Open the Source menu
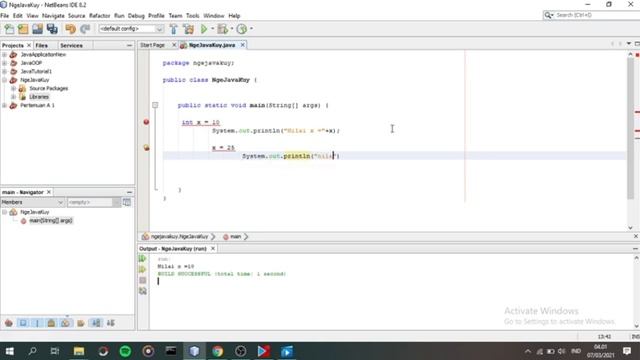 (x=76, y=16)
